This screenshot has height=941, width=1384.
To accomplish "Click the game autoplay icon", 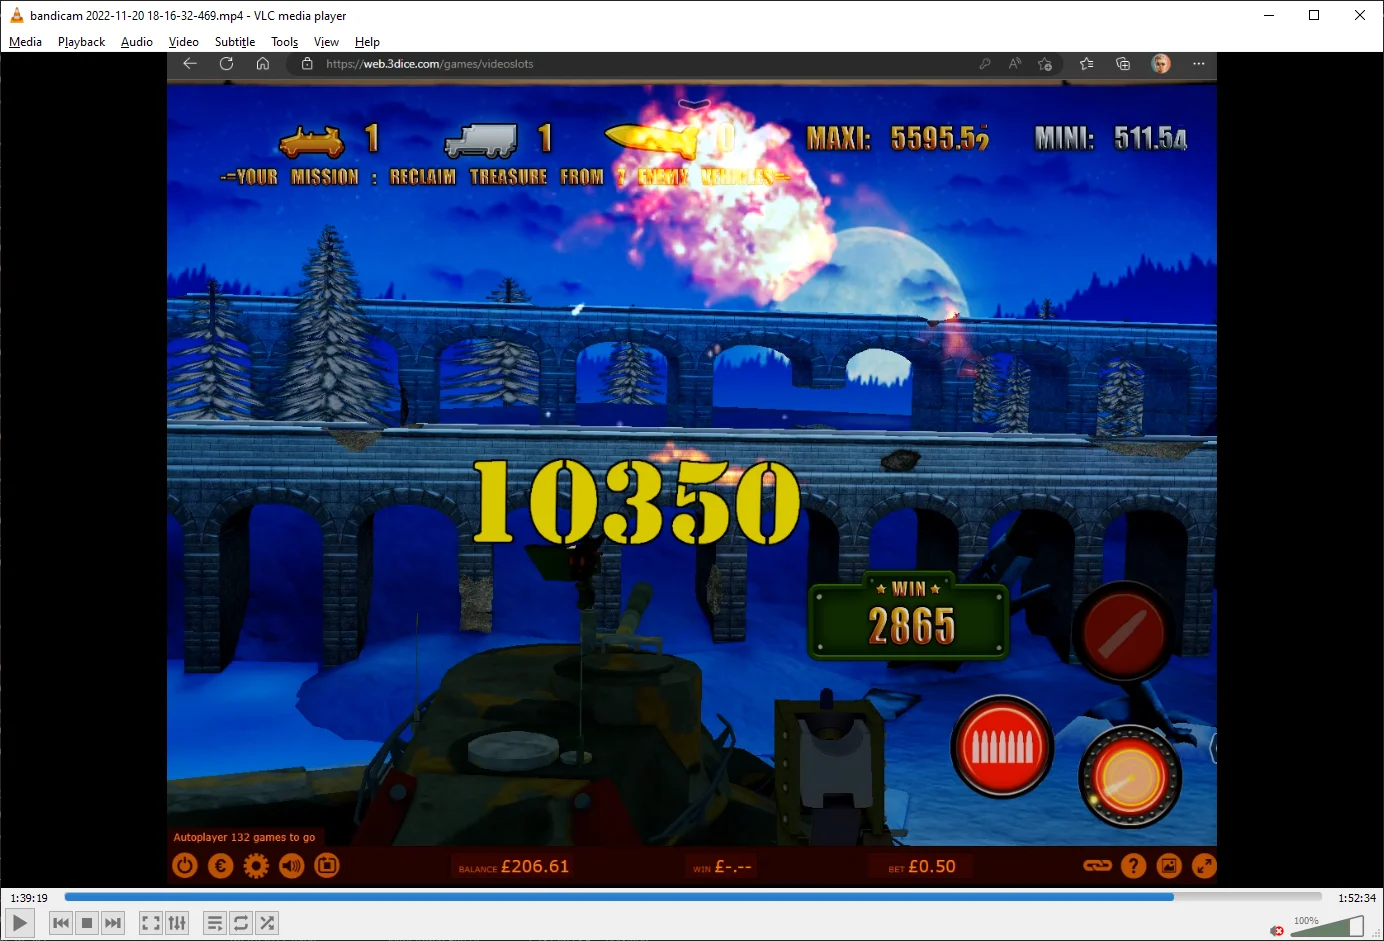I will (x=327, y=866).
